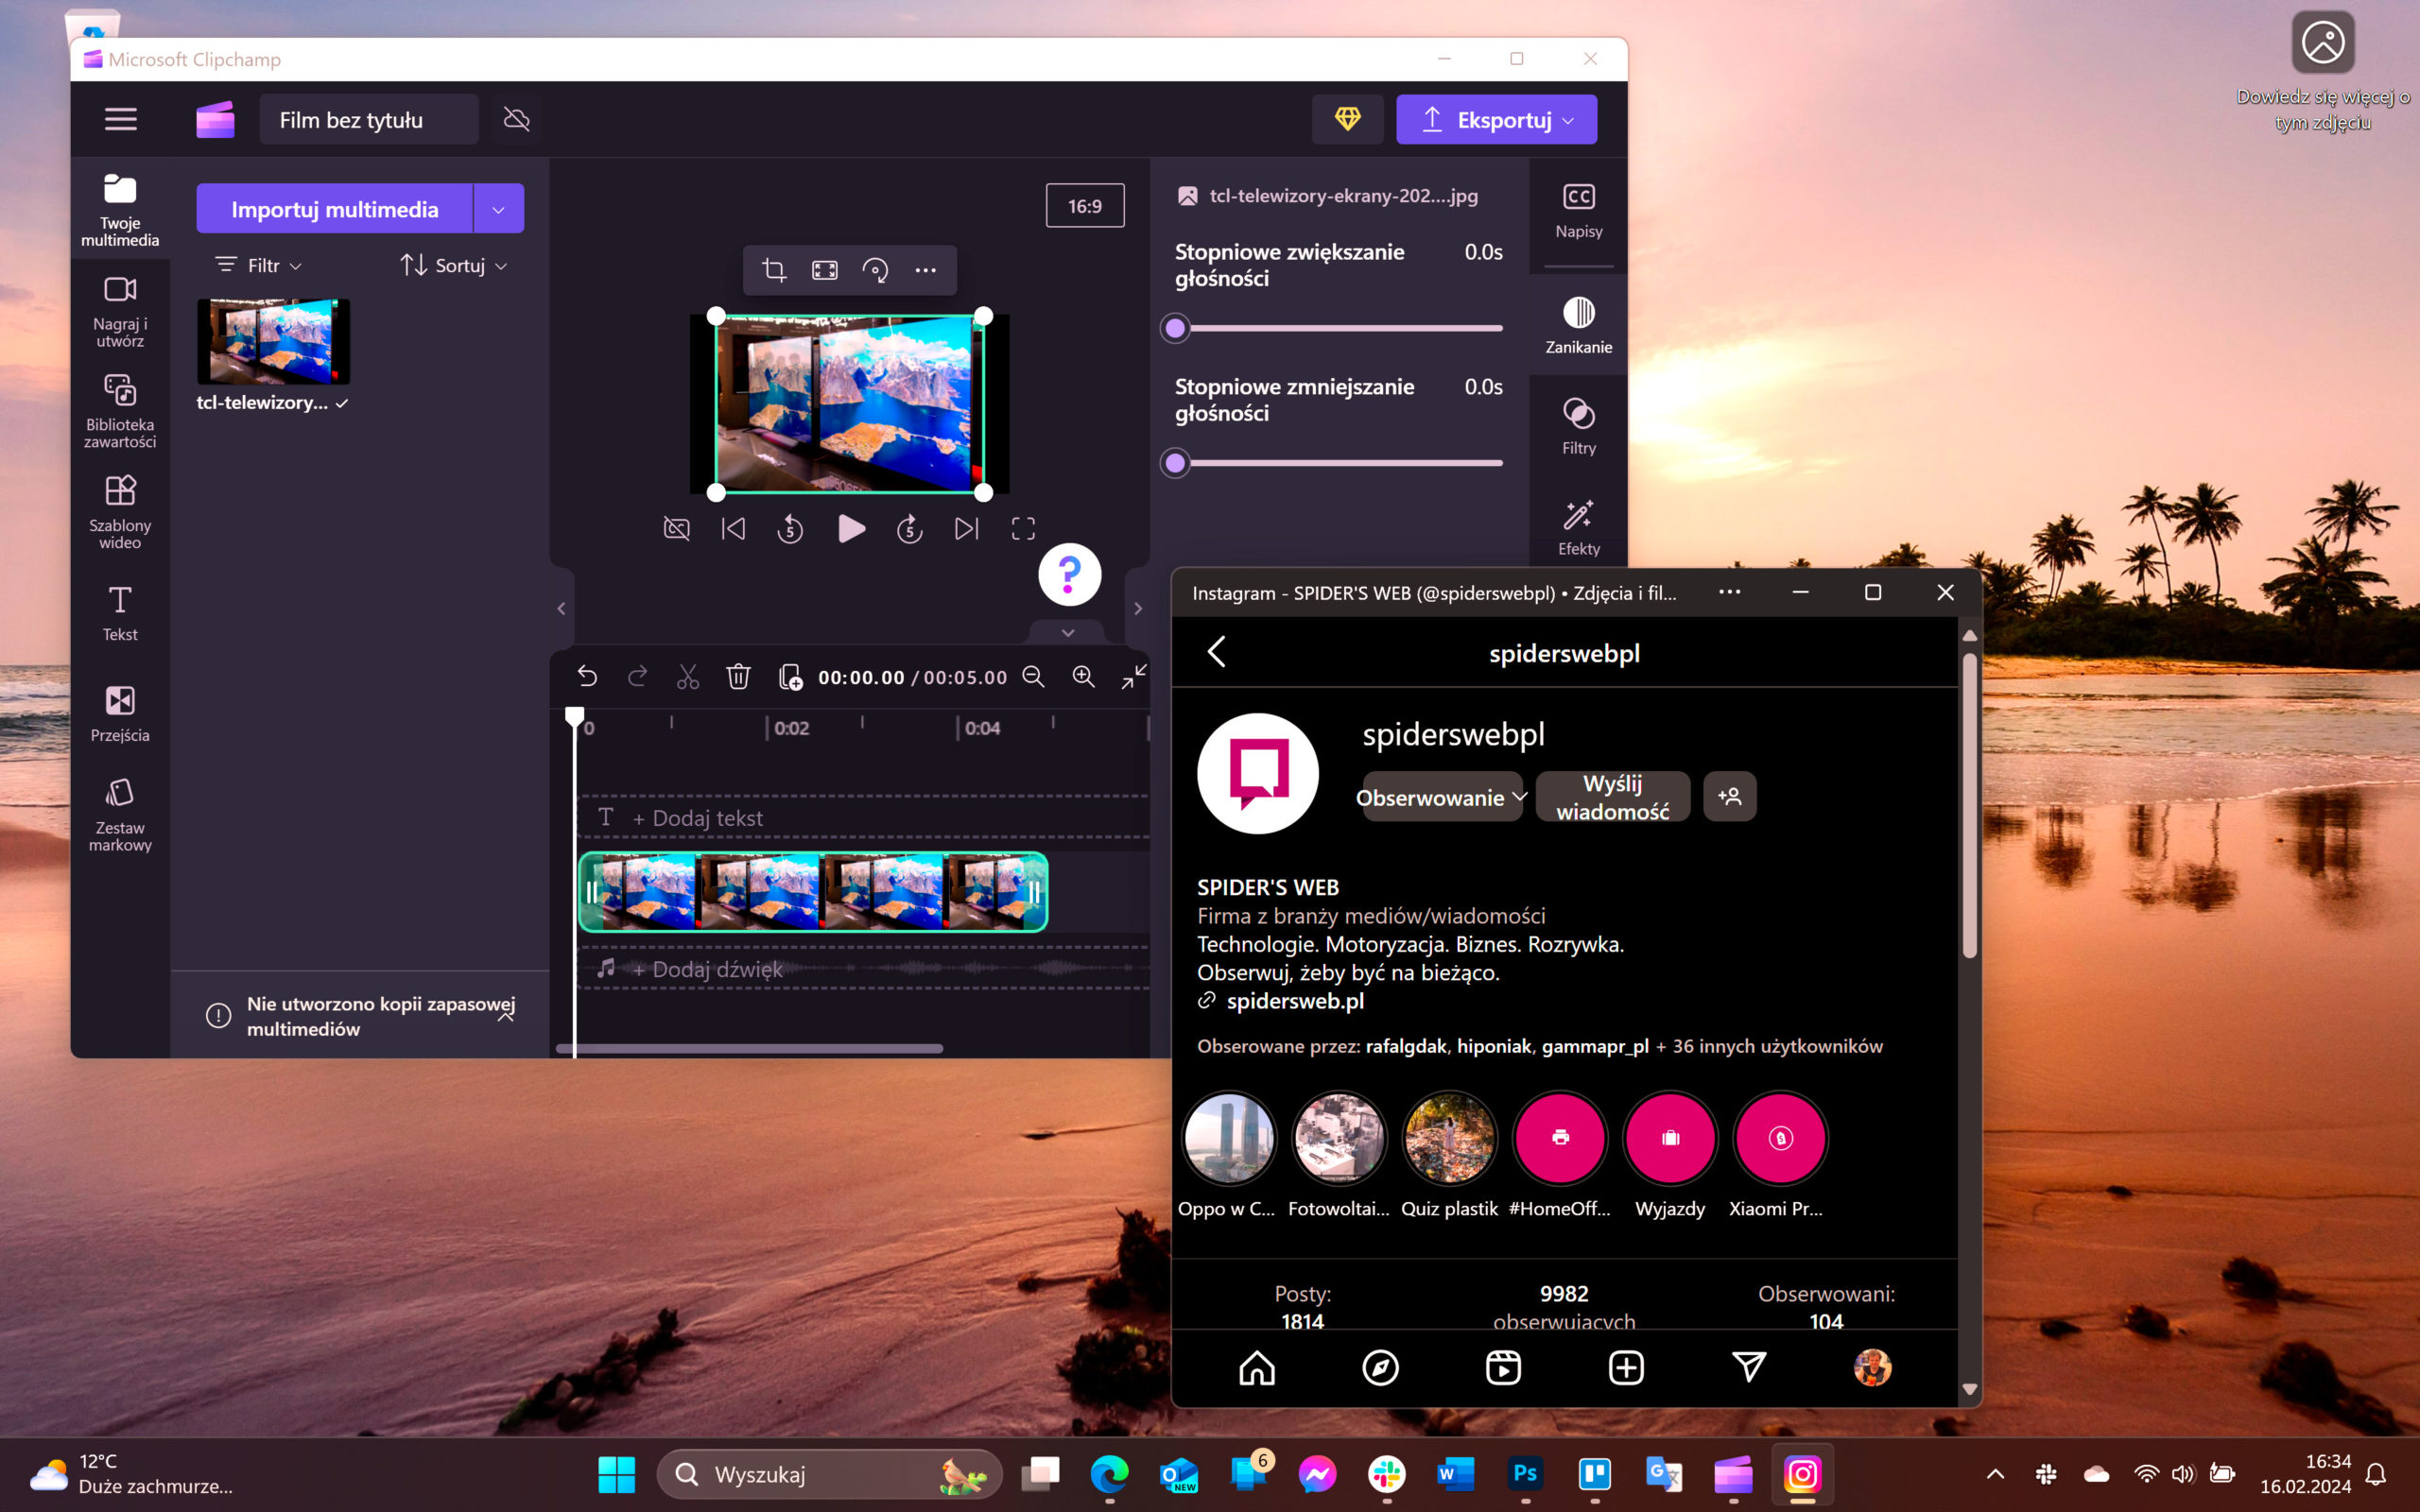Open Biblioteka zawartości tab
2420x1512 pixels.
[120, 412]
